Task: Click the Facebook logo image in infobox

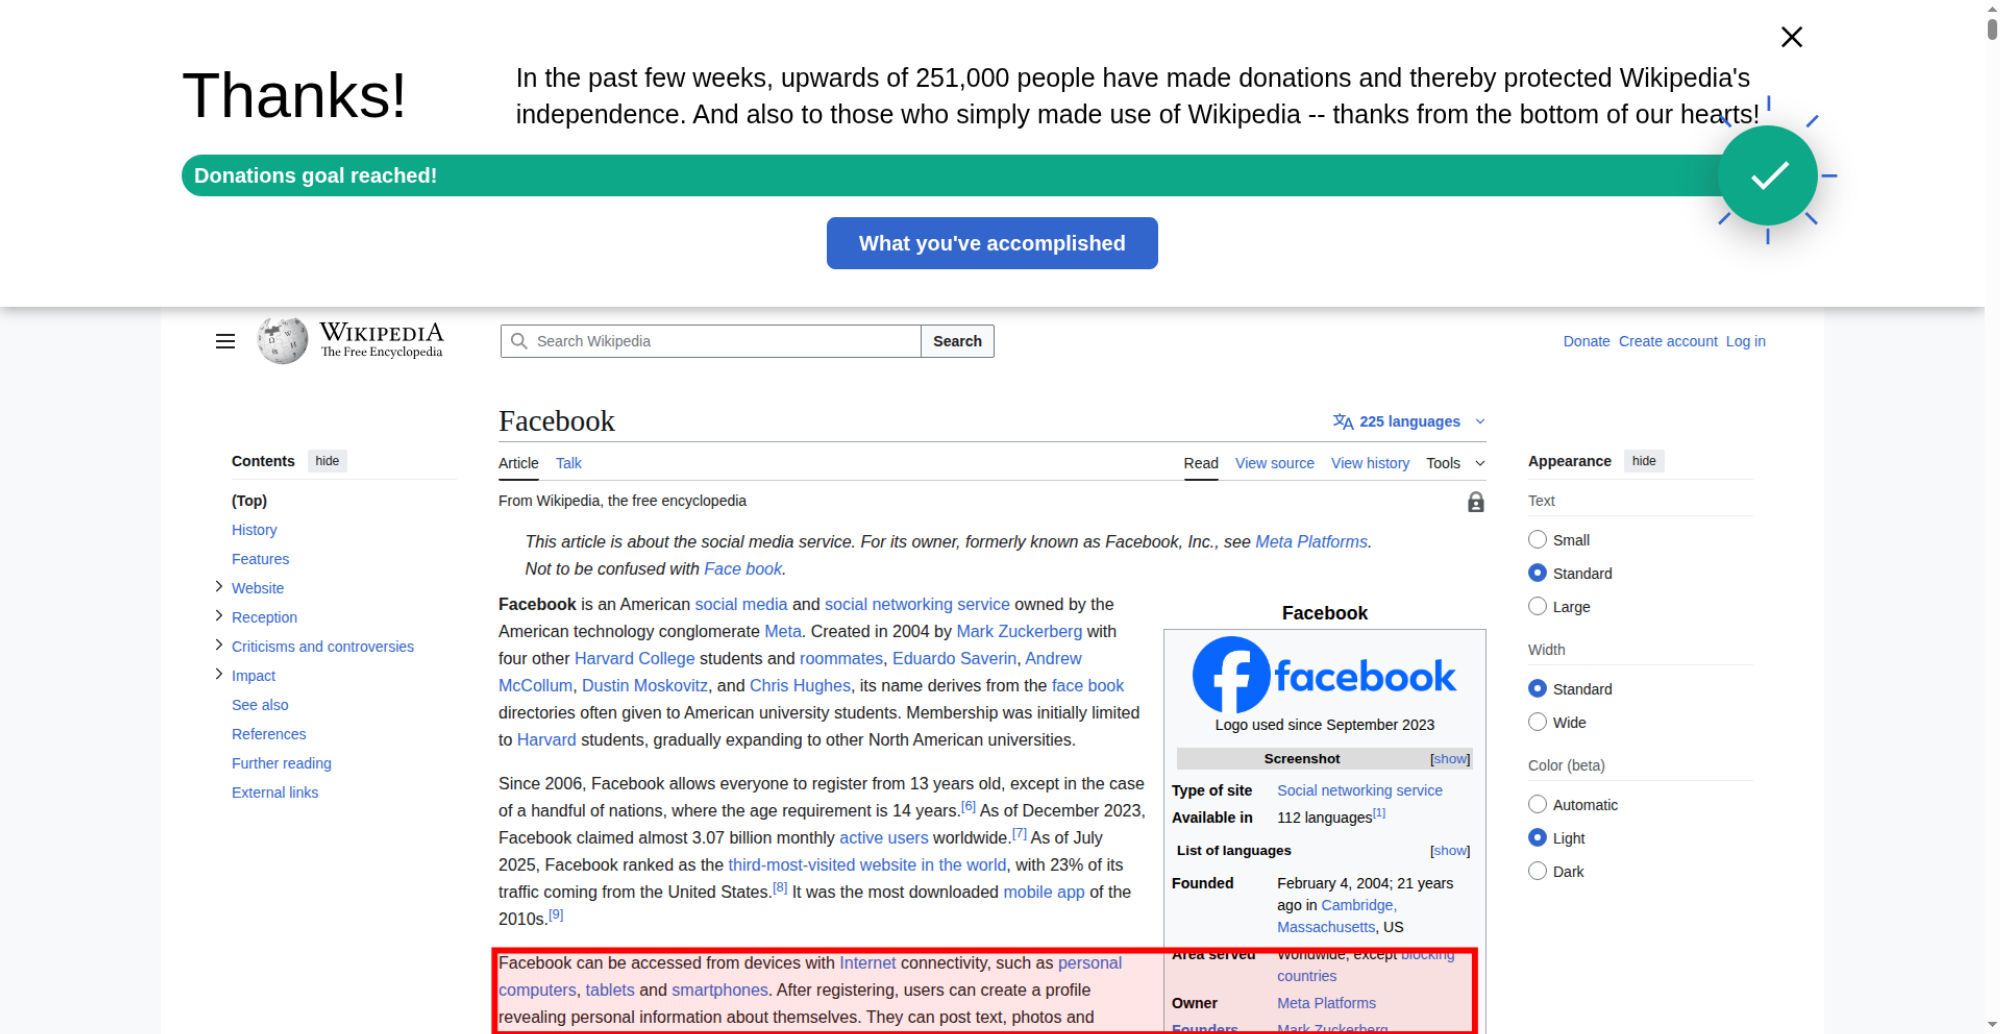Action: [1324, 675]
